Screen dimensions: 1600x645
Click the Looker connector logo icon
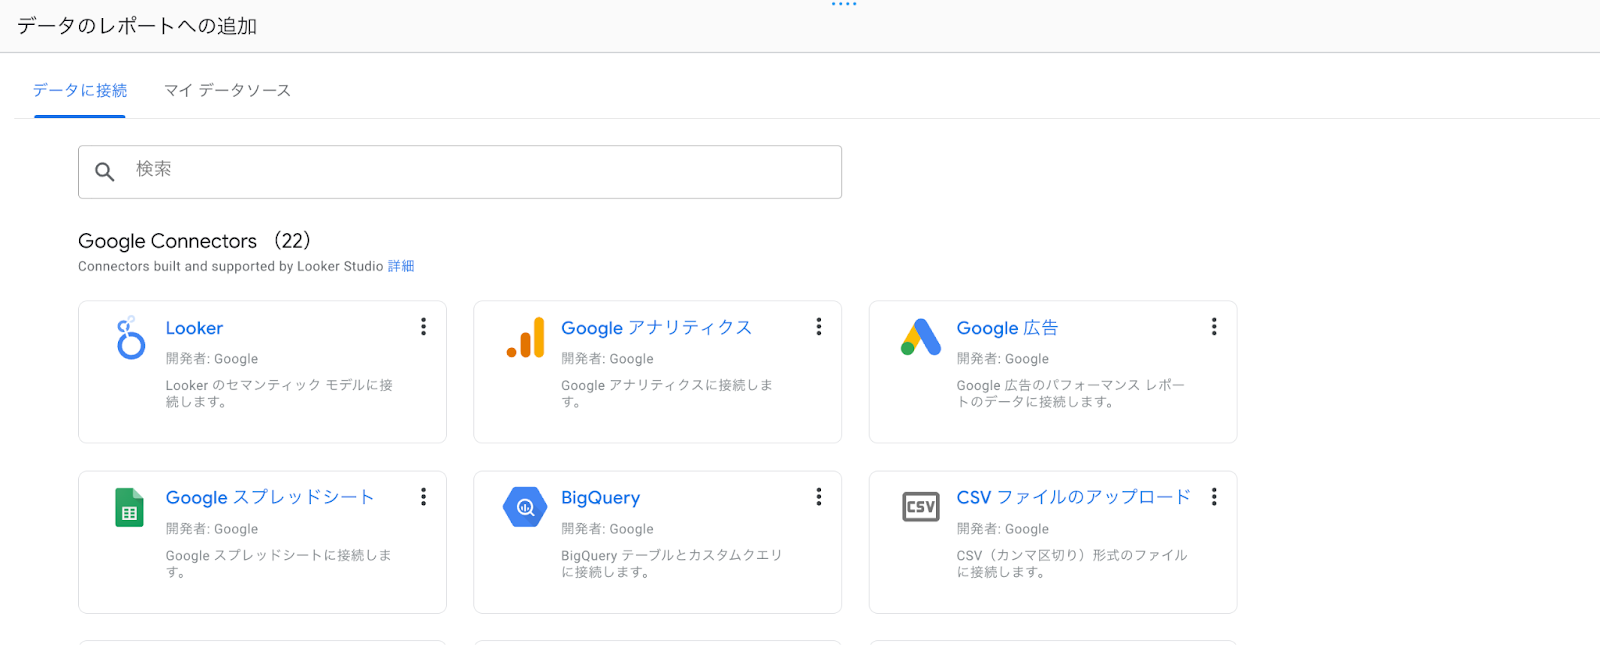[131, 338]
